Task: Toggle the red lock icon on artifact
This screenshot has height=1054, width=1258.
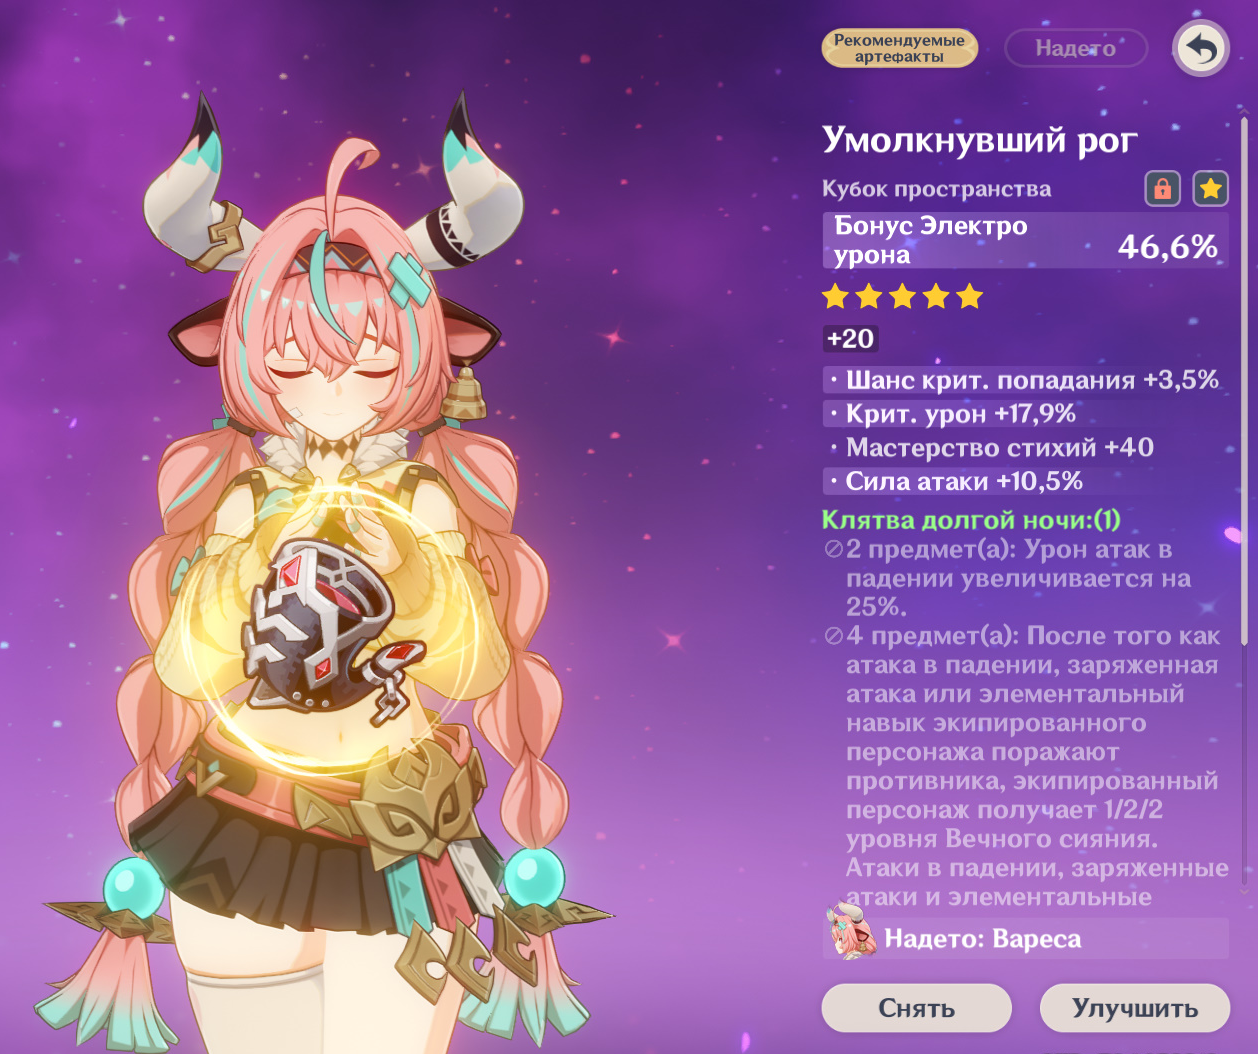Action: pos(1163,188)
